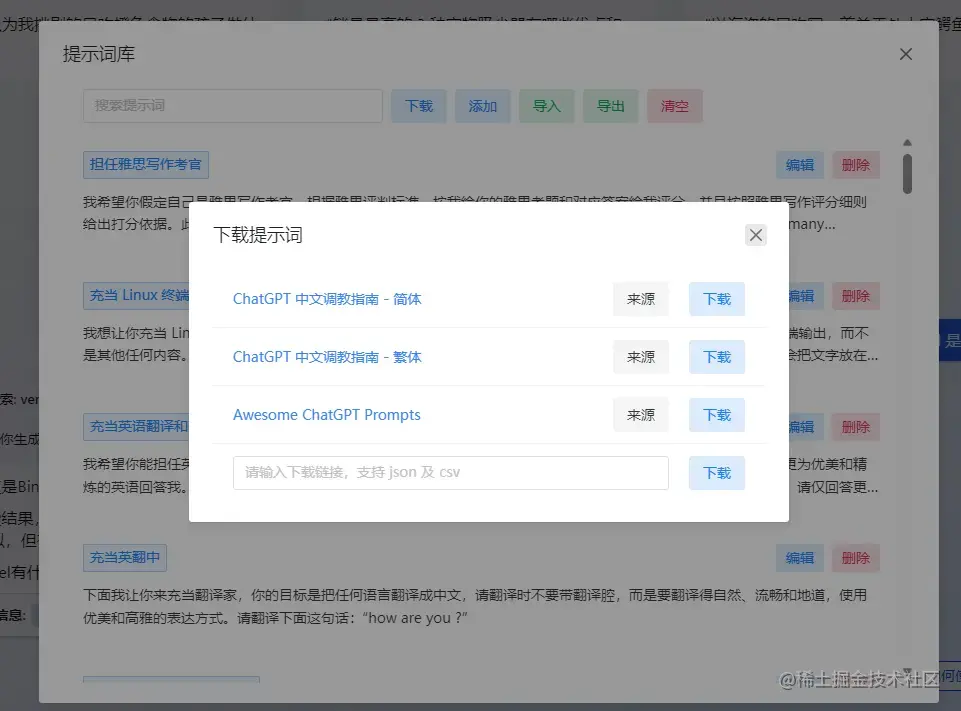Delete the 充当 Linux 终端 prompt
This screenshot has width=961, height=711.
pos(856,296)
